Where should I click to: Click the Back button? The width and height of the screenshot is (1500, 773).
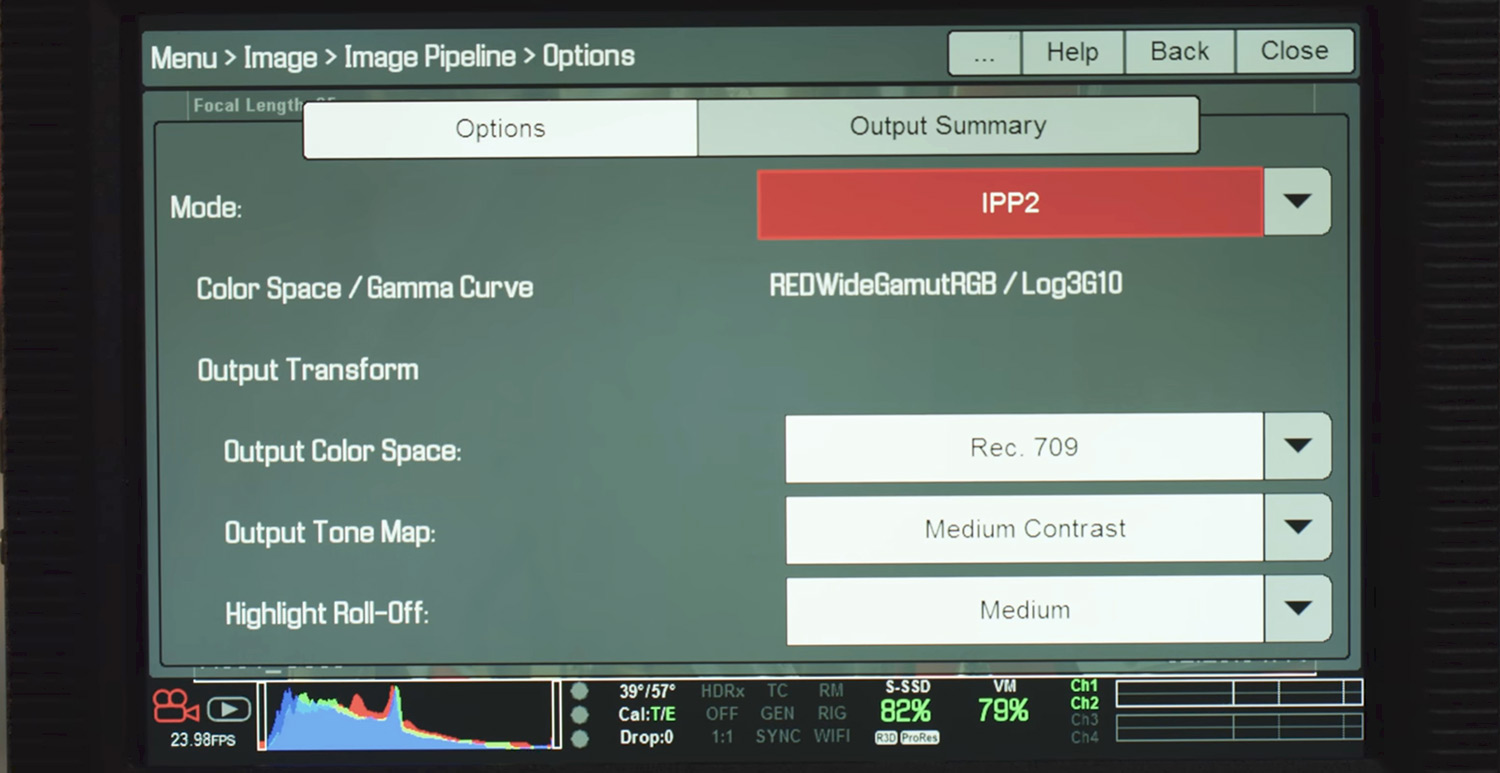(x=1180, y=51)
